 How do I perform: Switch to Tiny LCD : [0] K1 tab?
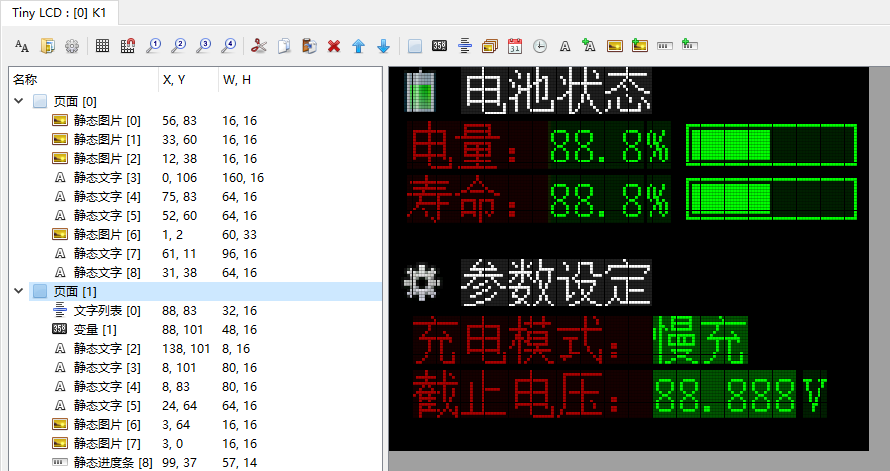[59, 12]
